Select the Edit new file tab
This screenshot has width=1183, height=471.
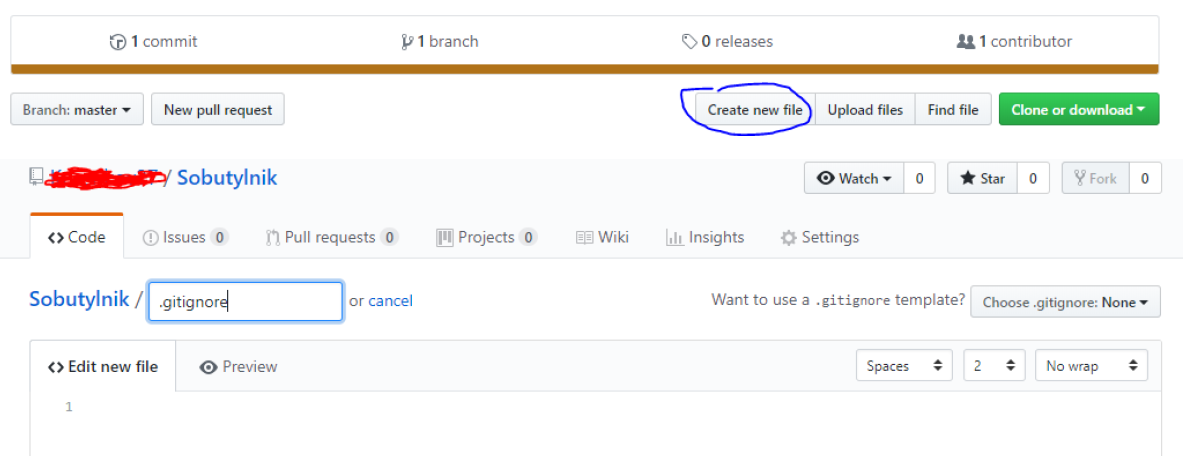103,367
